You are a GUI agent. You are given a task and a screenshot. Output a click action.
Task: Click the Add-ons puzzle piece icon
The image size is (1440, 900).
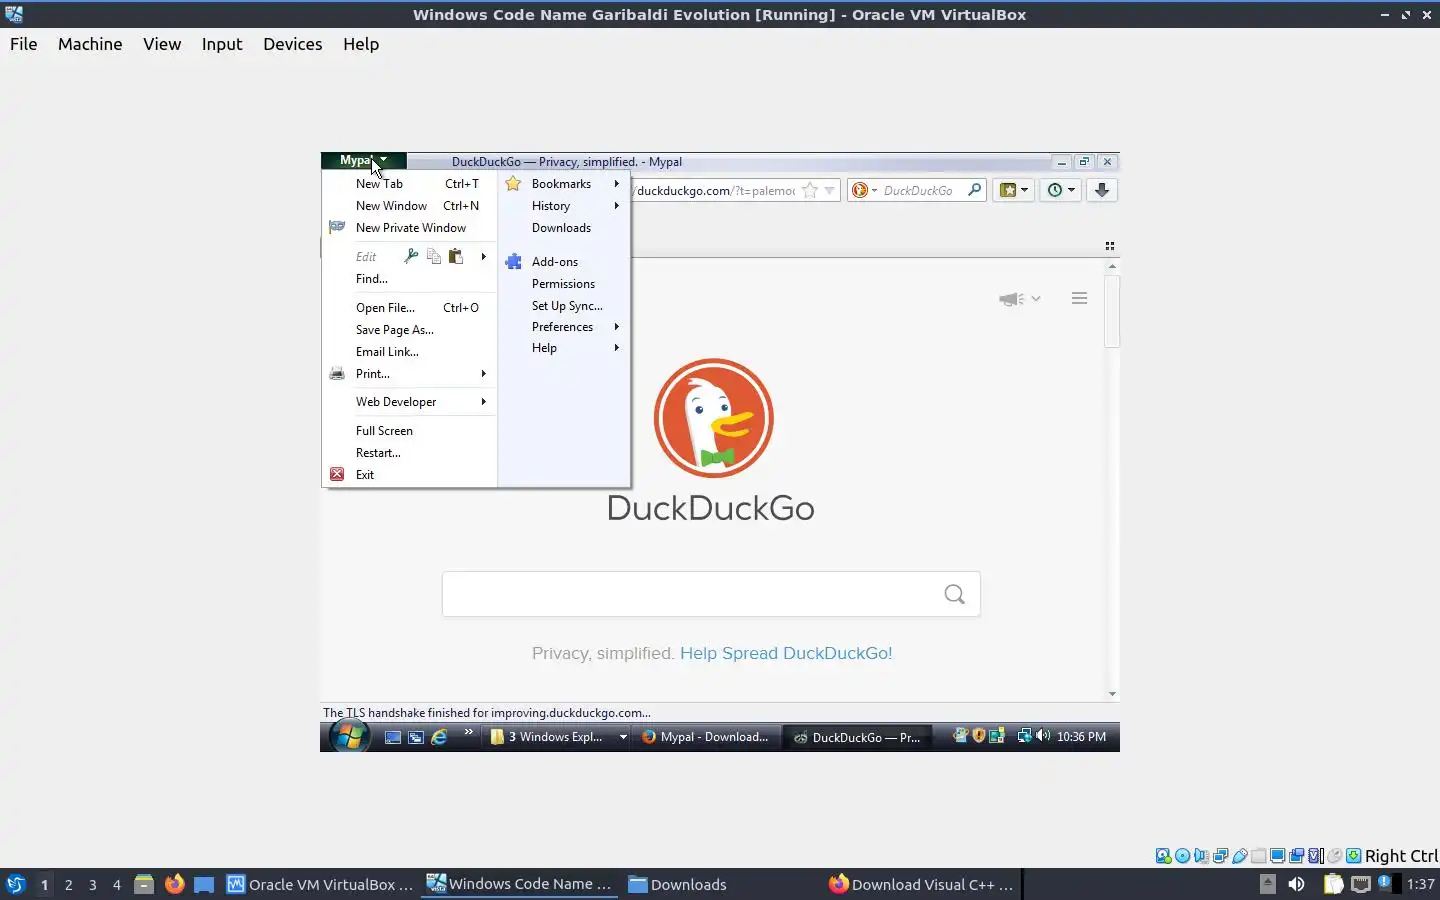[514, 262]
